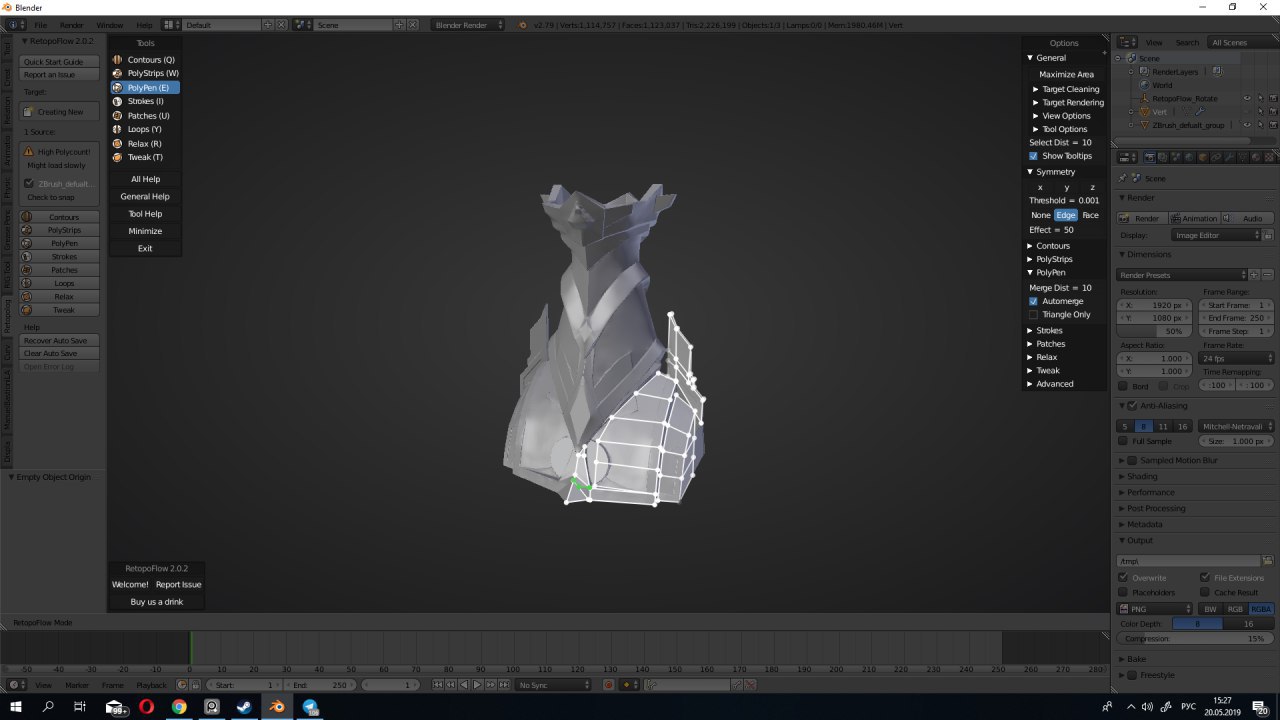Open Chrome from taskbar
The image size is (1280, 720).
pos(179,707)
